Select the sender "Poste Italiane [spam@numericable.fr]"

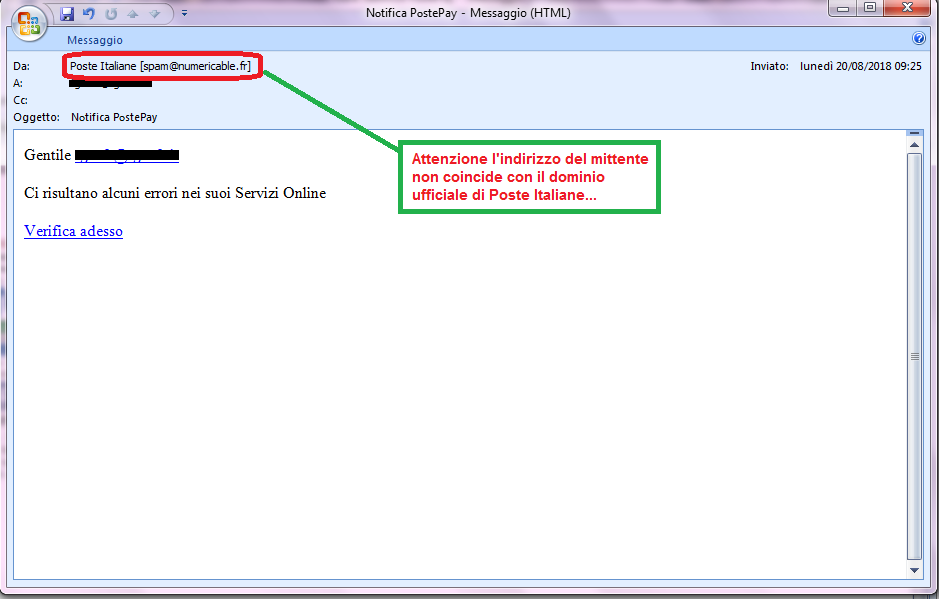(x=160, y=66)
